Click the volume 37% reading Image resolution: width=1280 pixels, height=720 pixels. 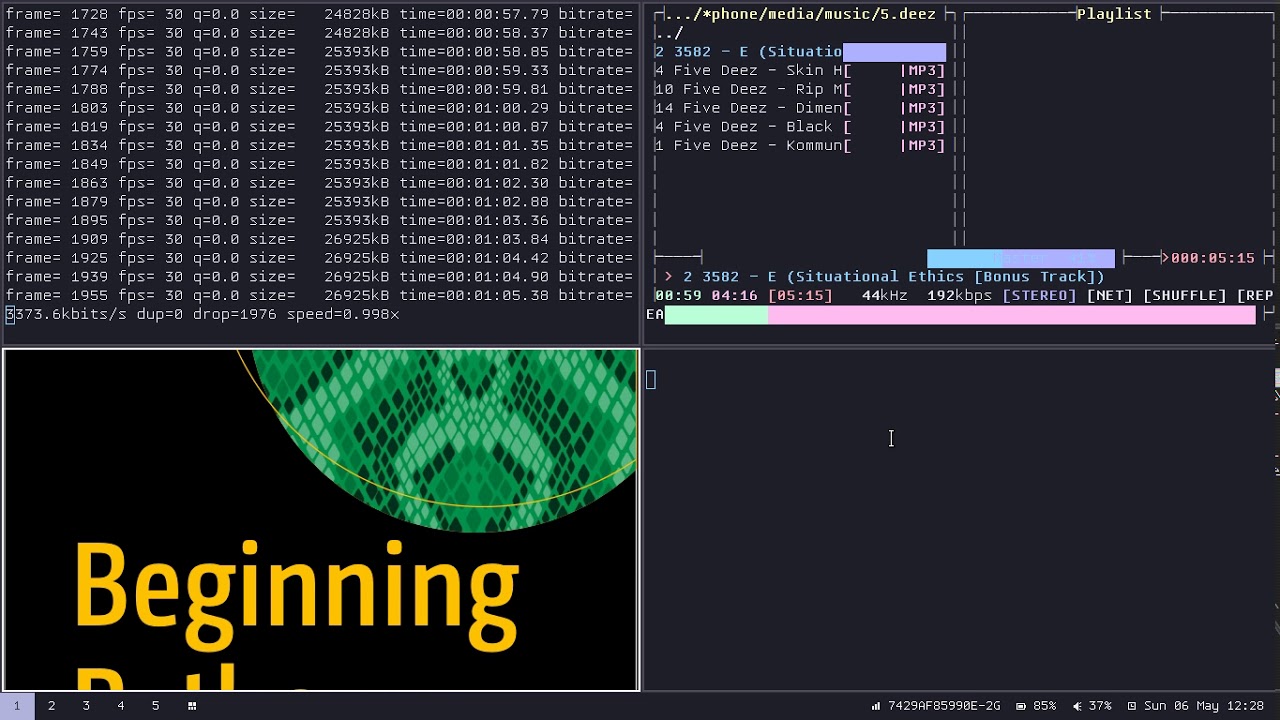[1100, 706]
